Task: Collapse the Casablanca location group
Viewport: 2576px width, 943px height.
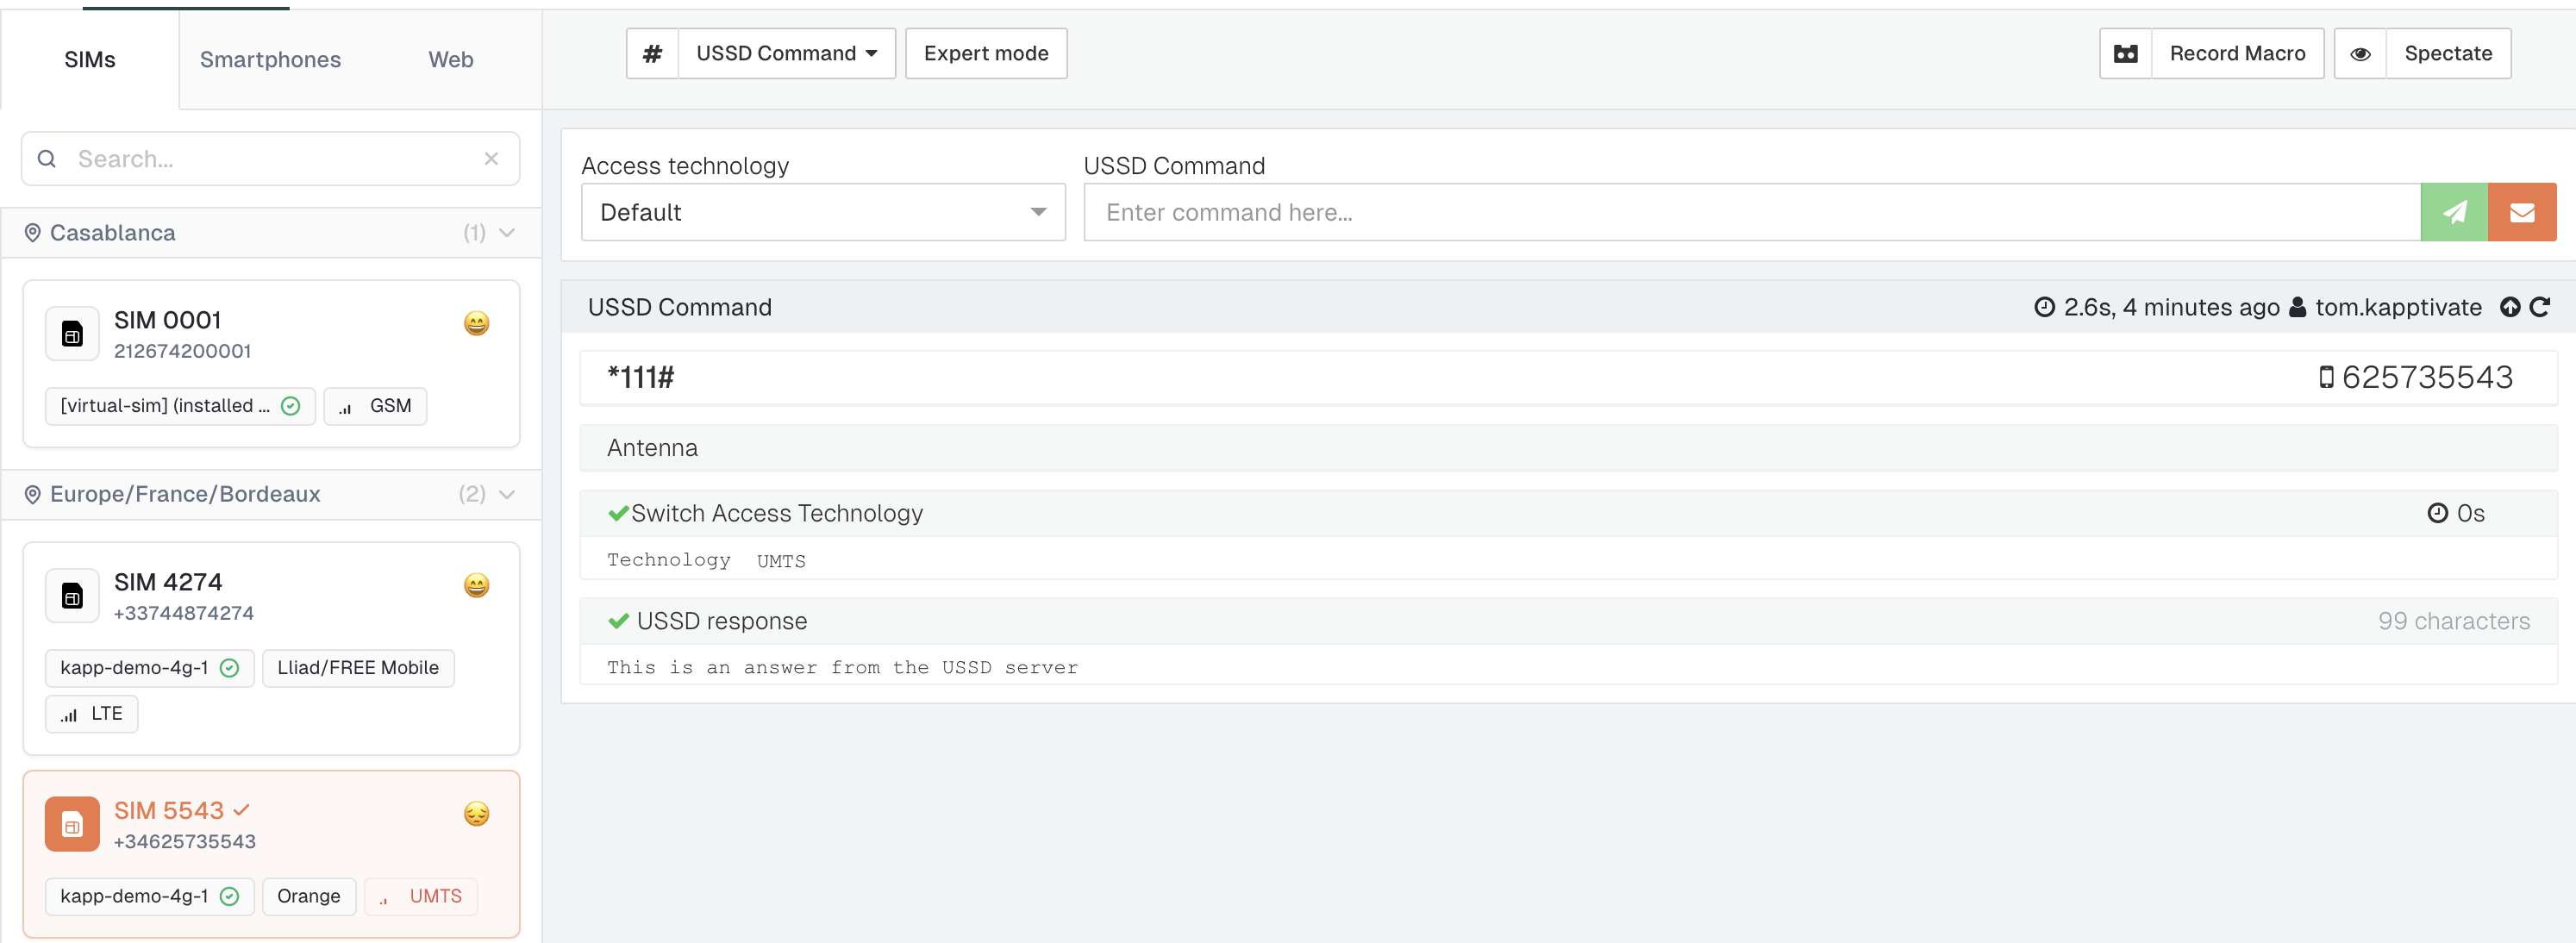Action: 507,233
